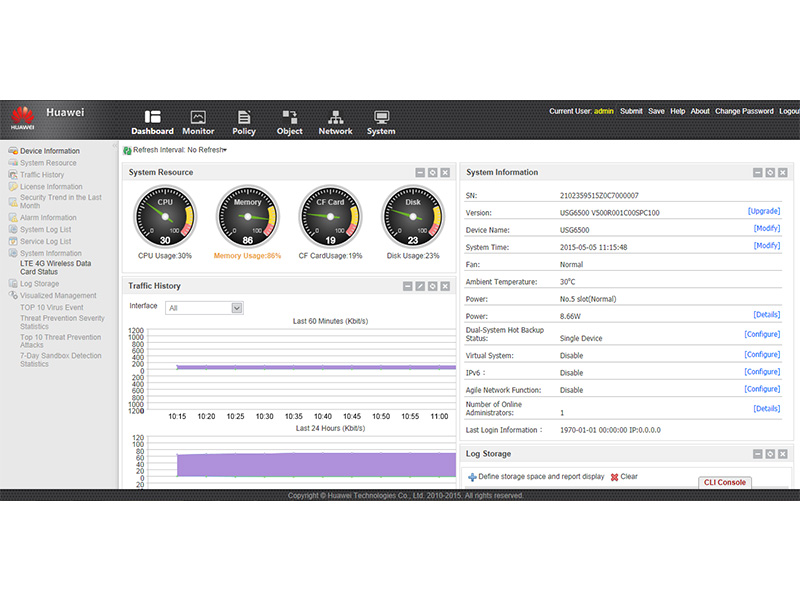Open the Interface dropdown set to All
The width and height of the screenshot is (800, 600).
pyautogui.click(x=204, y=308)
